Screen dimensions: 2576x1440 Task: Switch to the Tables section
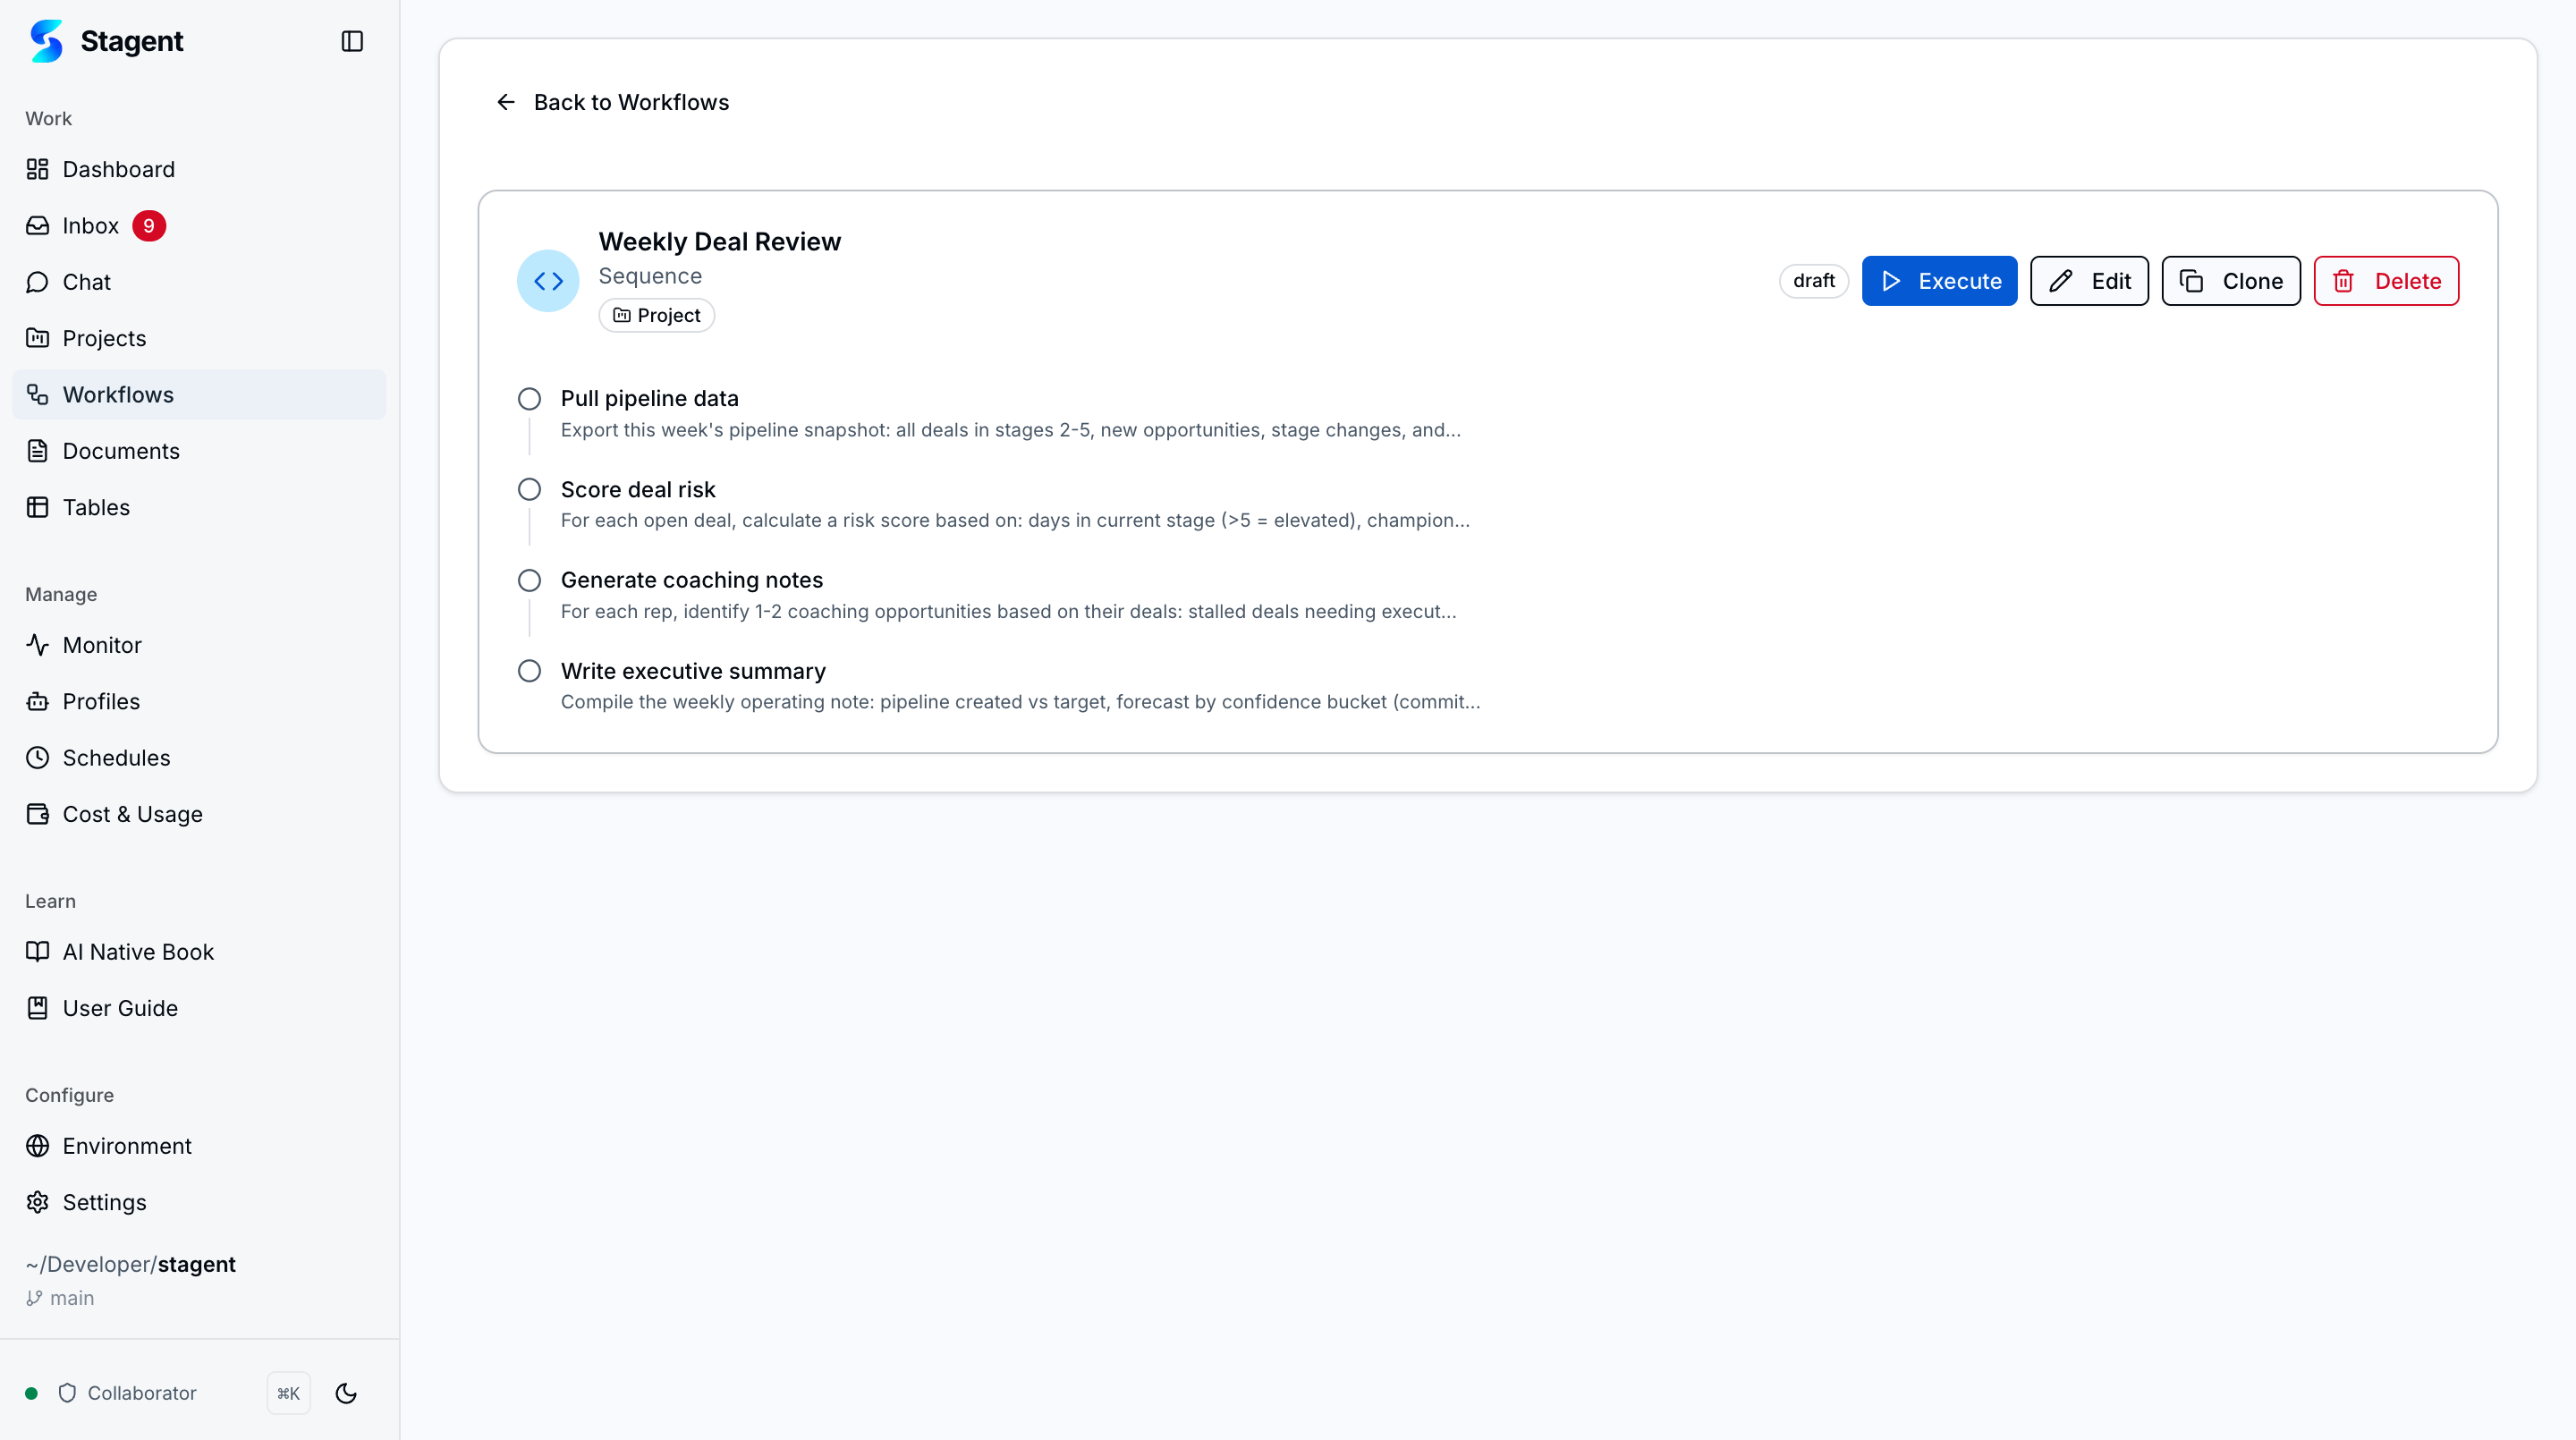tap(95, 507)
